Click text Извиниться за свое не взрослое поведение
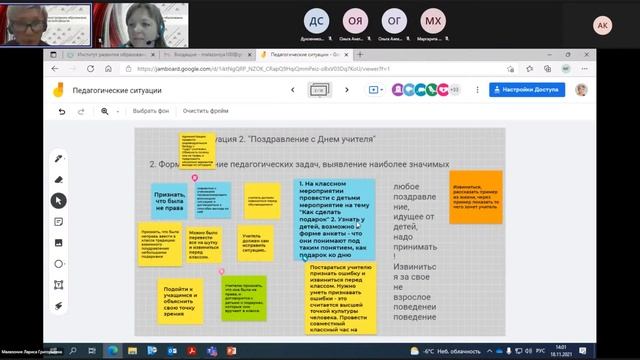 pos(415,292)
